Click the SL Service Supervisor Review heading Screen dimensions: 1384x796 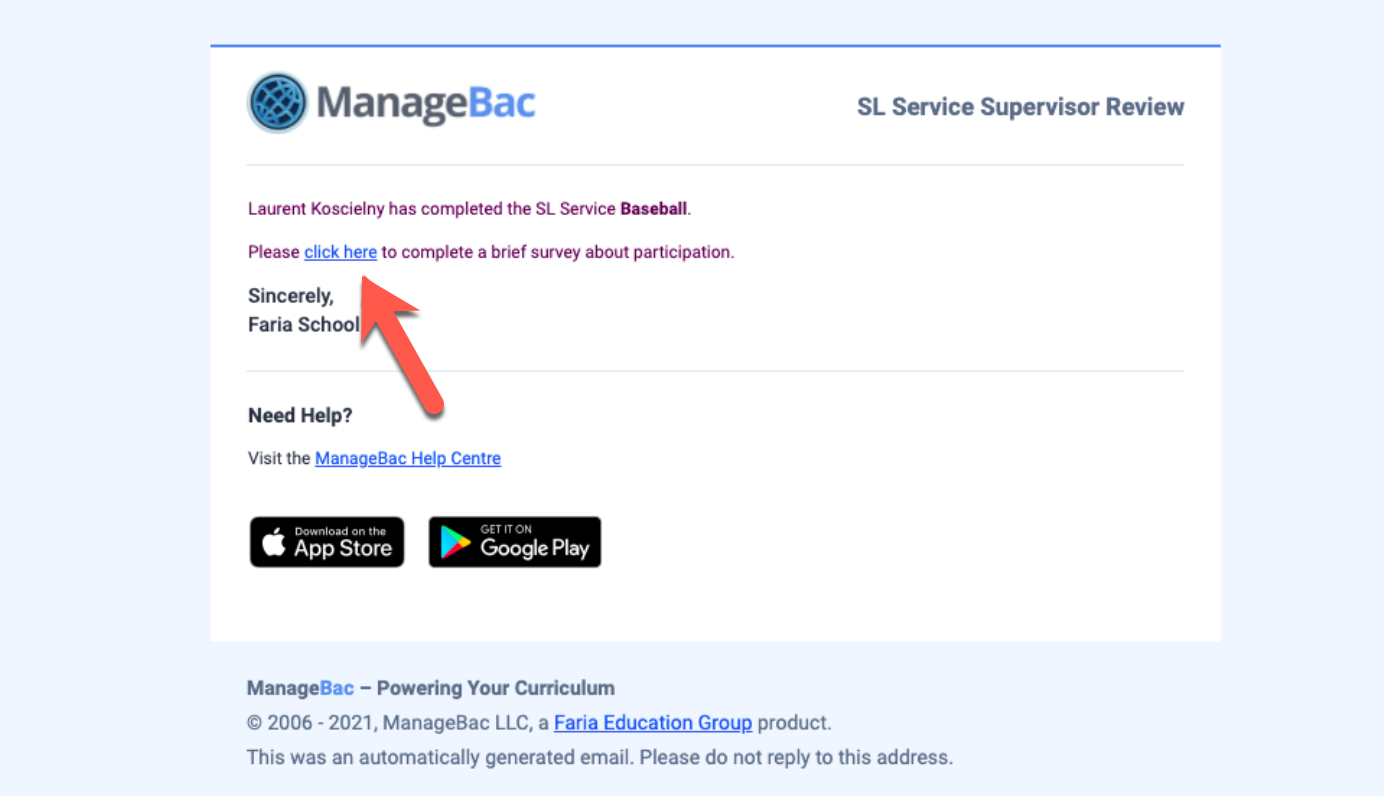[1021, 107]
